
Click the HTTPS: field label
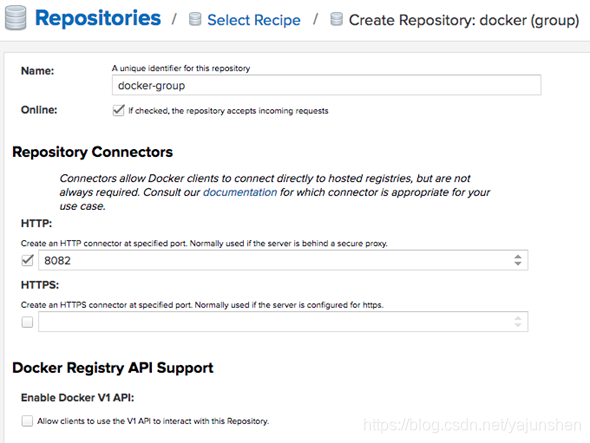40,285
